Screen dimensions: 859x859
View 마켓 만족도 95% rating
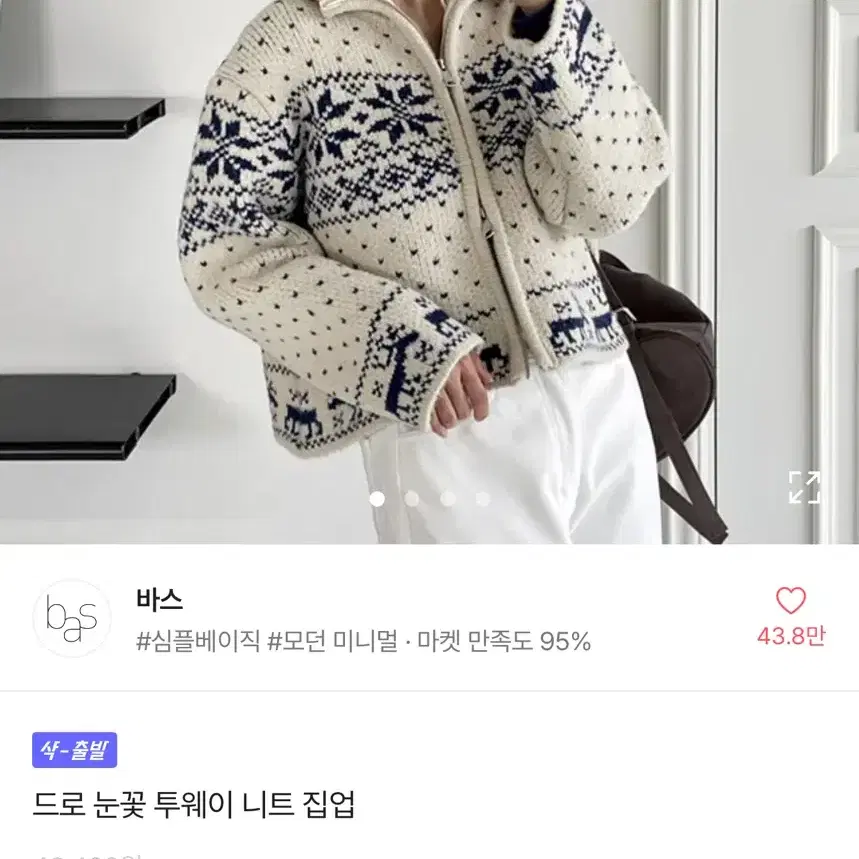pyautogui.click(x=504, y=640)
